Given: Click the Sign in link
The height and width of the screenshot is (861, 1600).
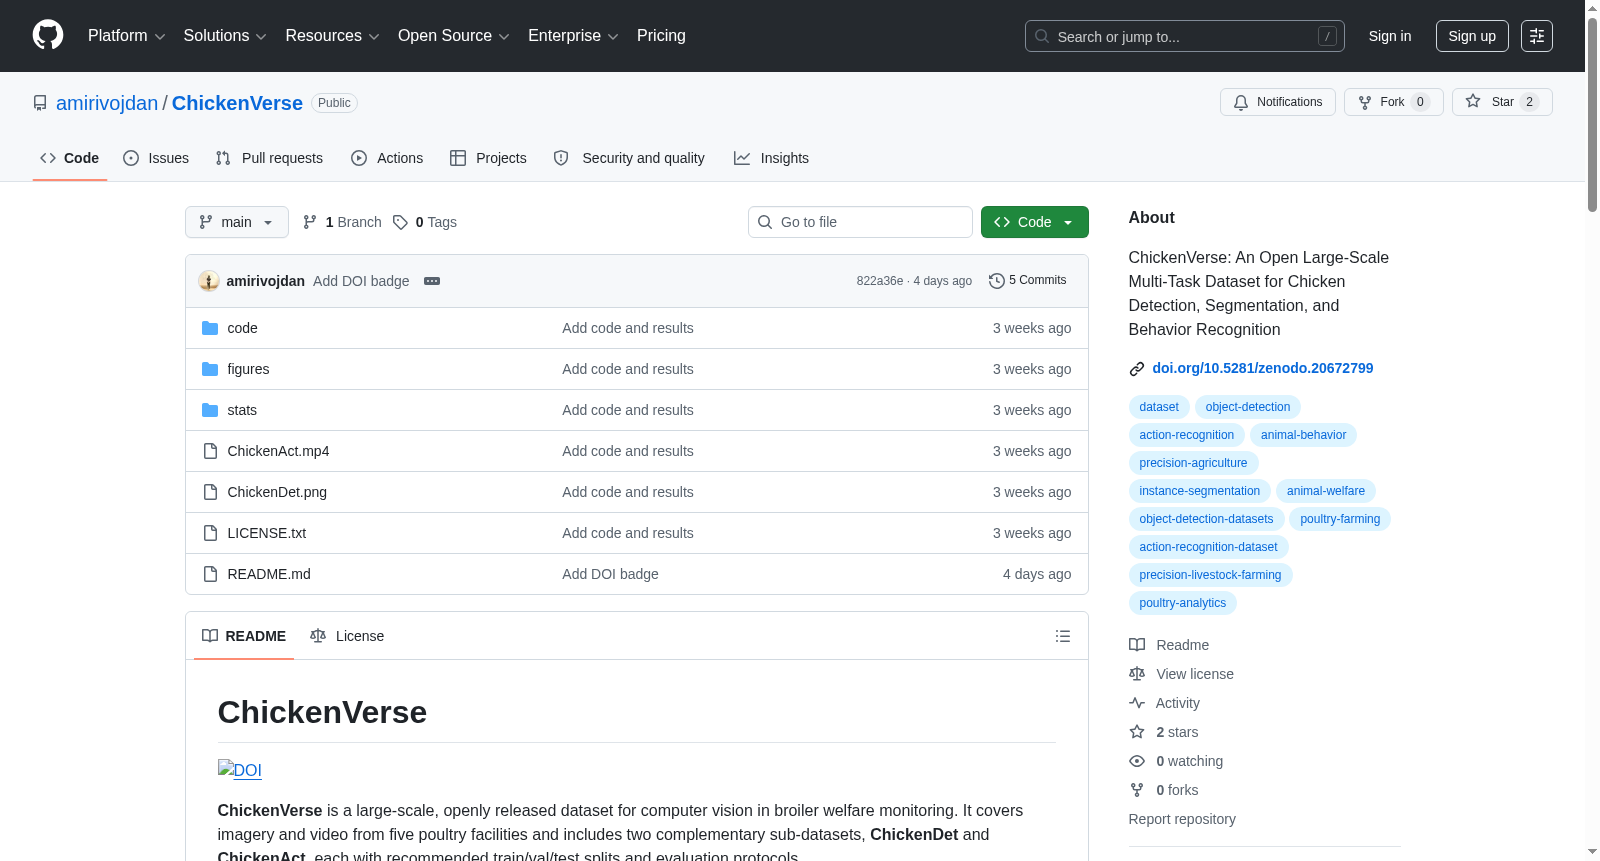Looking at the screenshot, I should point(1390,36).
